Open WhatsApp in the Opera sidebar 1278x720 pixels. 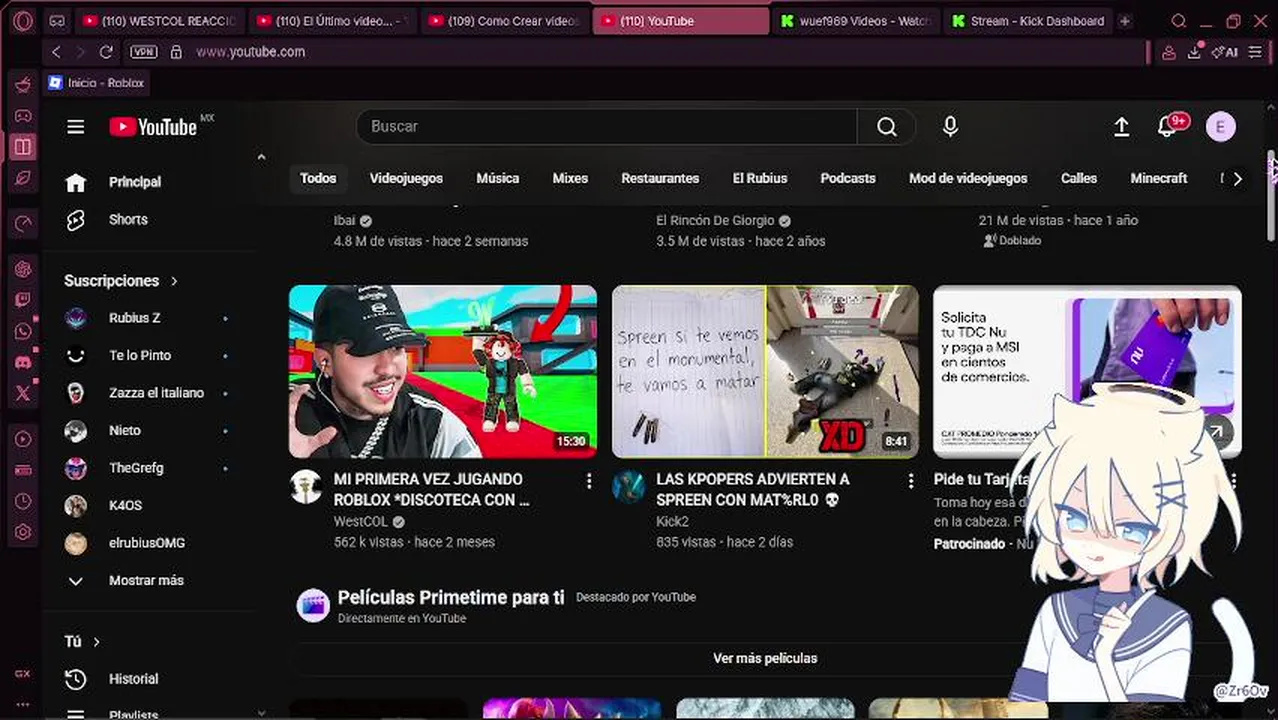[22, 331]
